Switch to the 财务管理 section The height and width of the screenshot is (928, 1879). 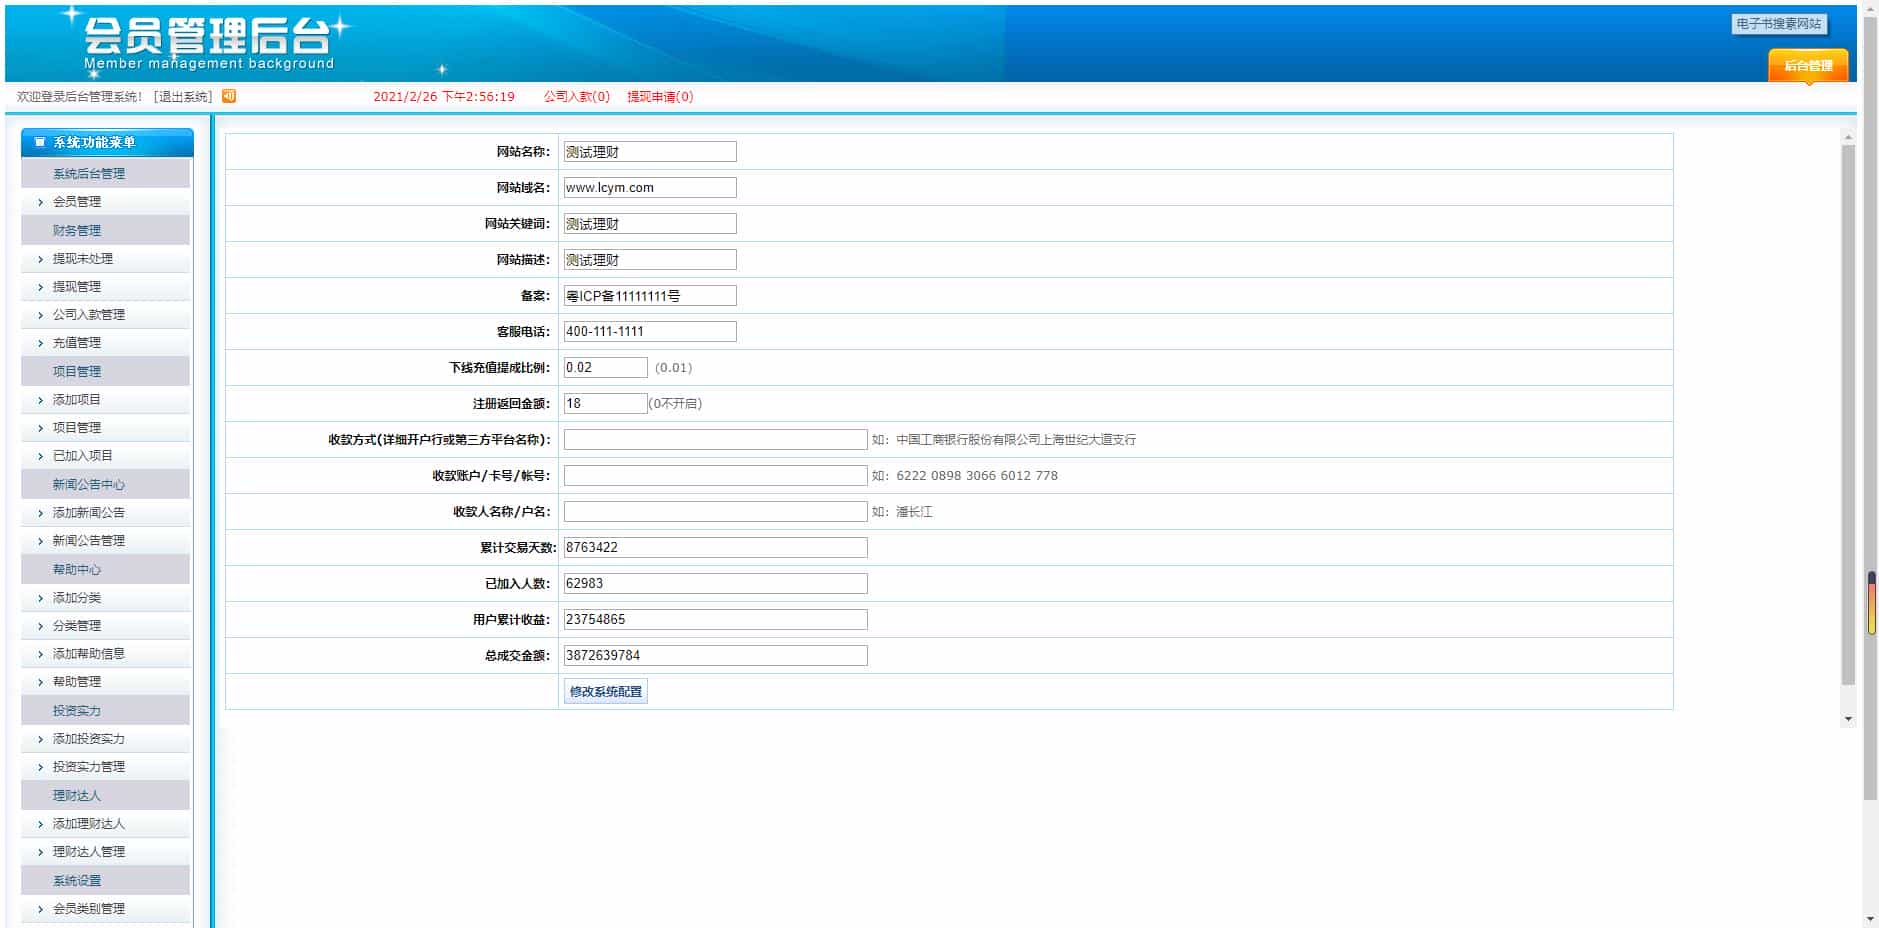click(x=76, y=229)
